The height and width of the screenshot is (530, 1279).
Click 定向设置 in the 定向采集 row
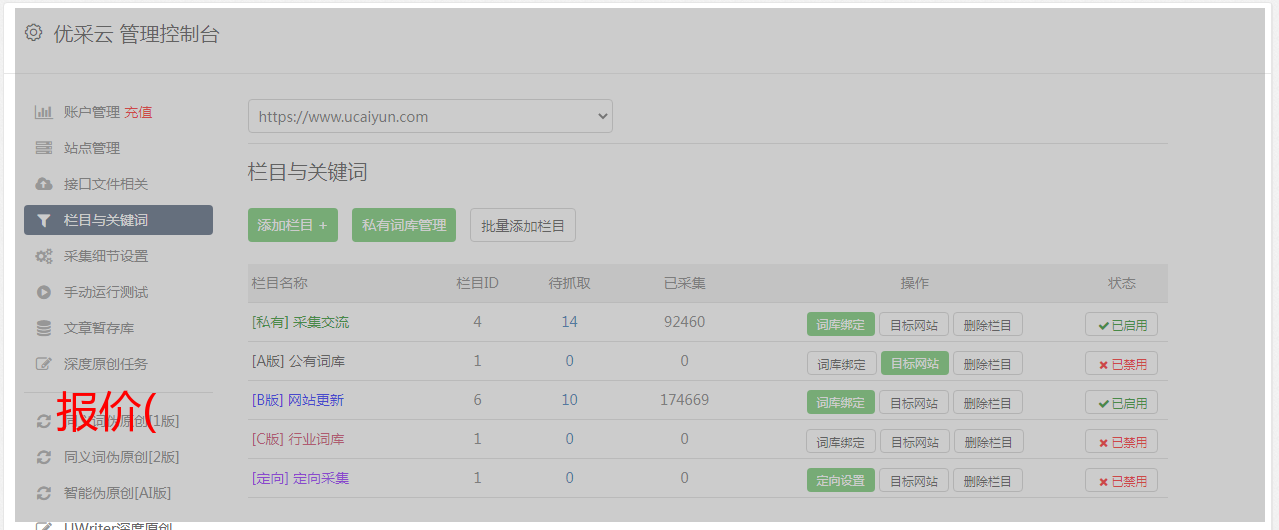pyautogui.click(x=841, y=480)
